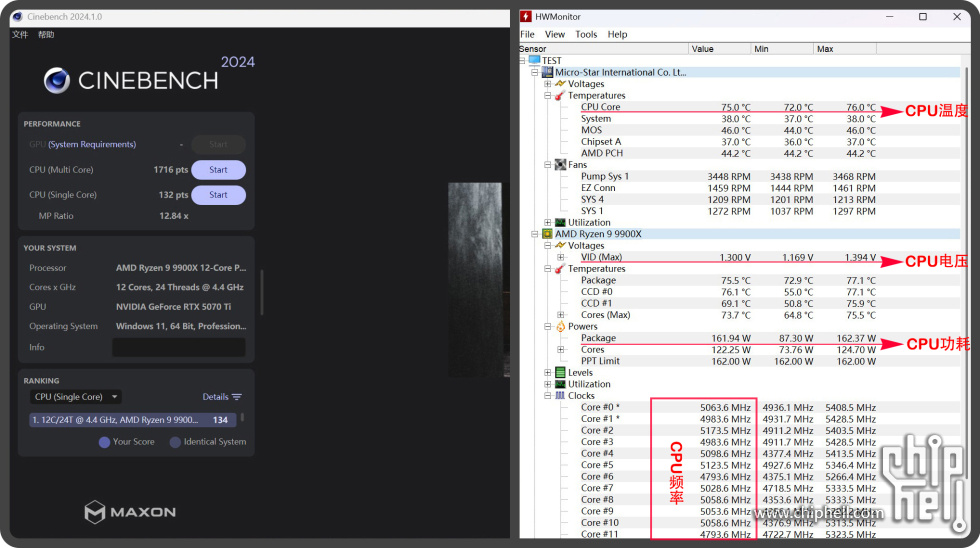The height and width of the screenshot is (548, 980).
Task: Expand the Cores power entry
Action: pos(561,349)
